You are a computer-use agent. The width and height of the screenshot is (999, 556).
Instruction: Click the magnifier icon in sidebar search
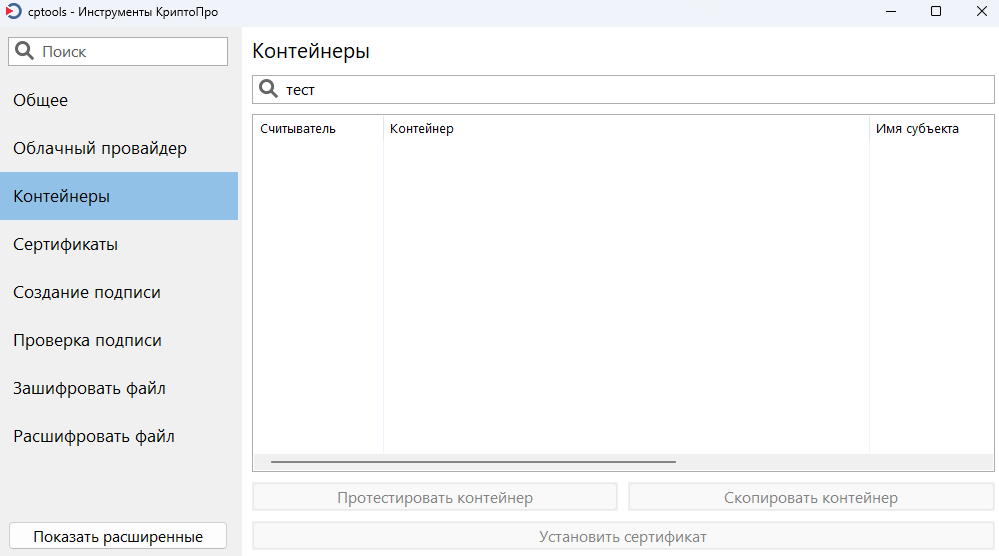[24, 51]
